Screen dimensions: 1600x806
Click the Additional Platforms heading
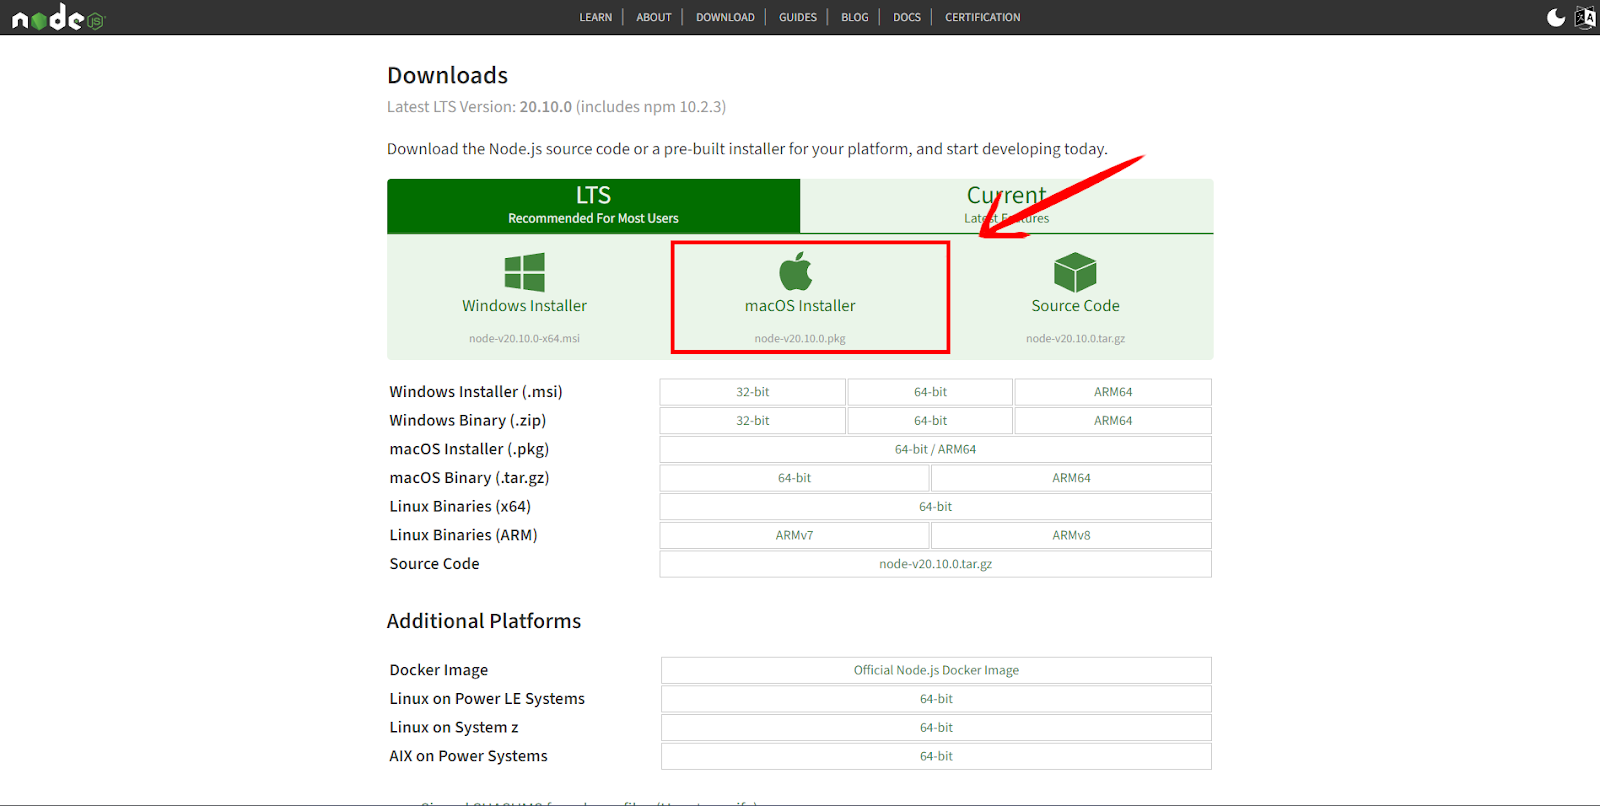click(x=484, y=621)
